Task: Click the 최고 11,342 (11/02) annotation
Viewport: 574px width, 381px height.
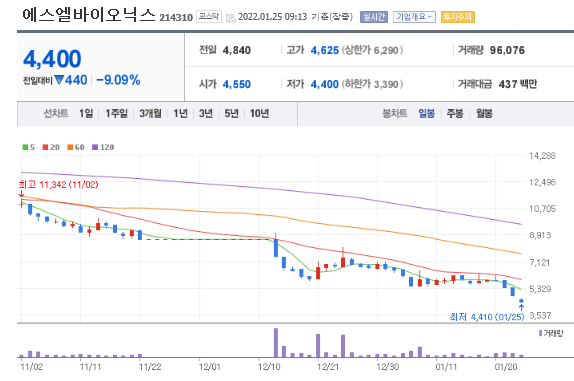Action: point(59,184)
